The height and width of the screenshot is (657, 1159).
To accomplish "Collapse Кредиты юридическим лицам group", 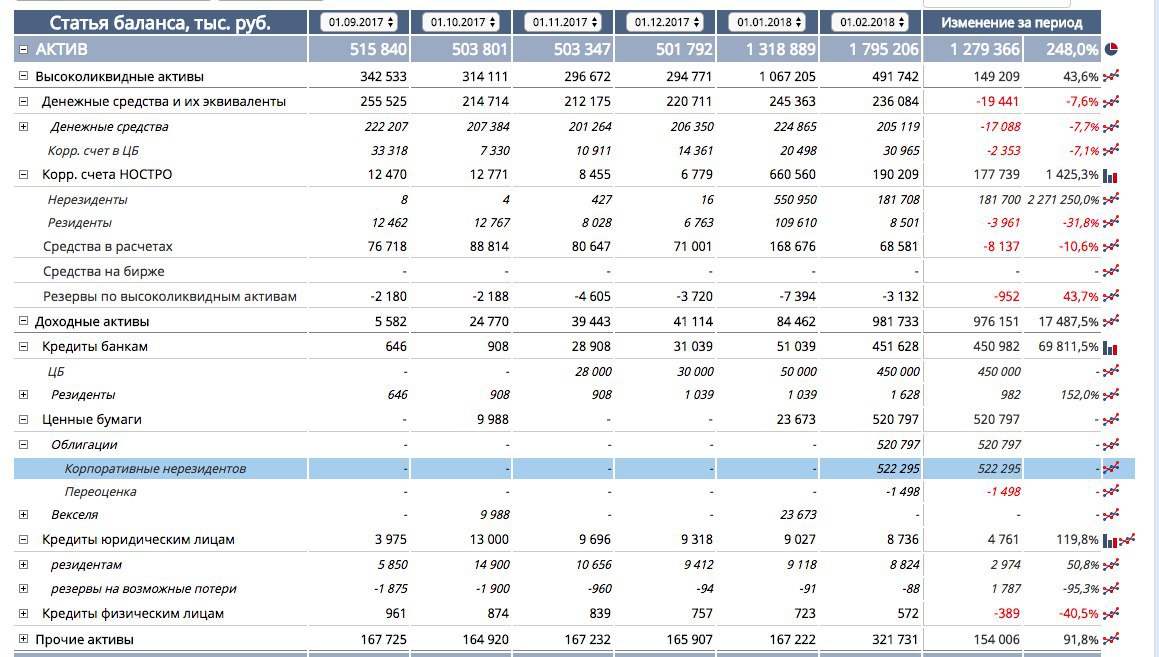I will [23, 539].
